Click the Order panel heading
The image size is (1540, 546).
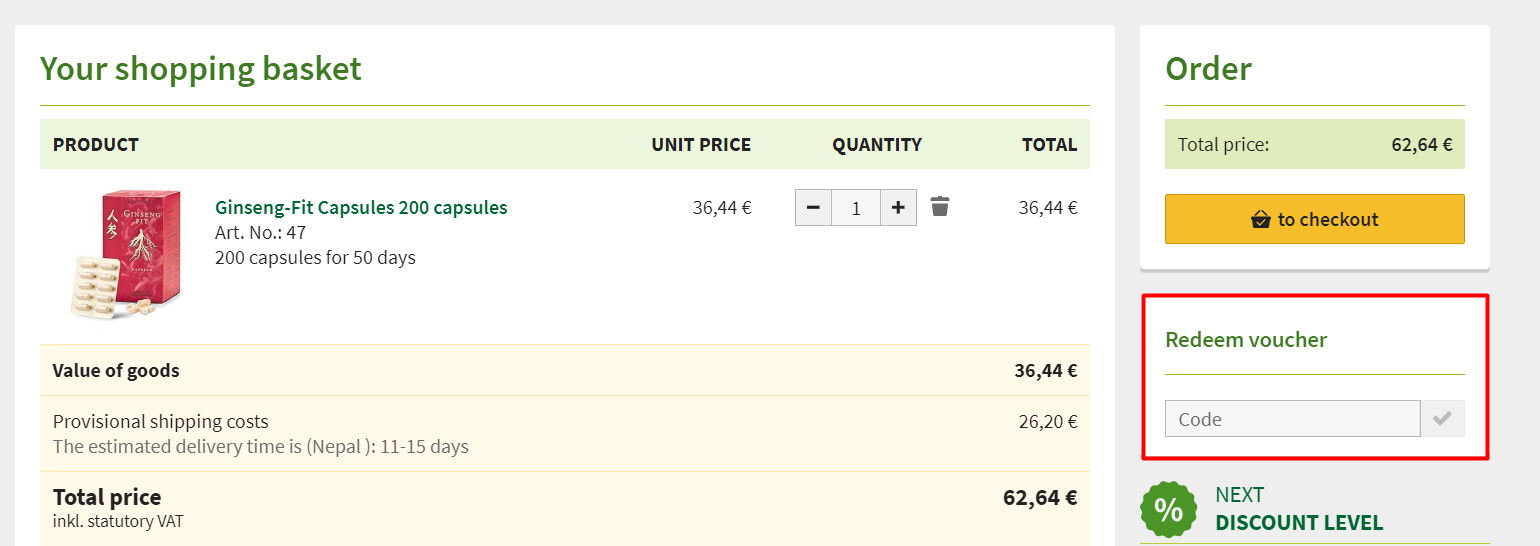click(1208, 69)
